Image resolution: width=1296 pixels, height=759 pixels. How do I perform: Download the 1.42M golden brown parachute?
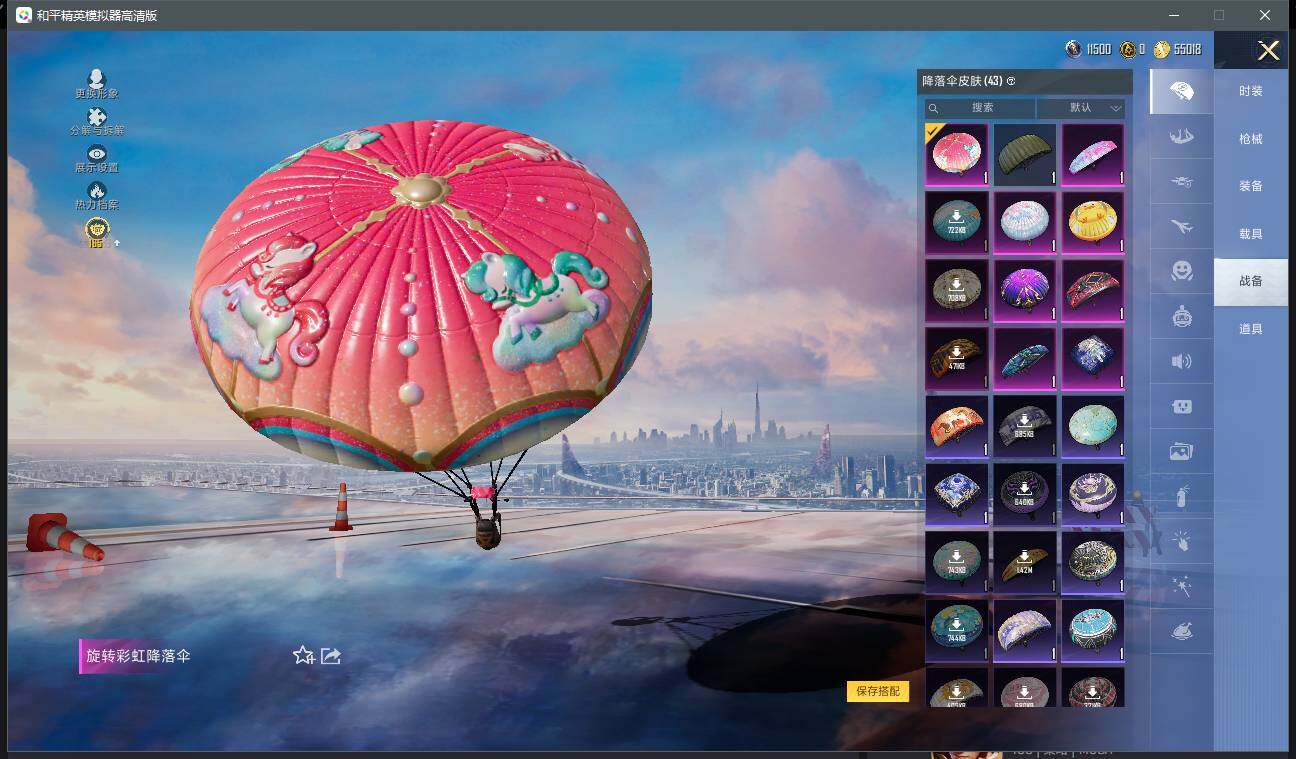[x=1025, y=562]
